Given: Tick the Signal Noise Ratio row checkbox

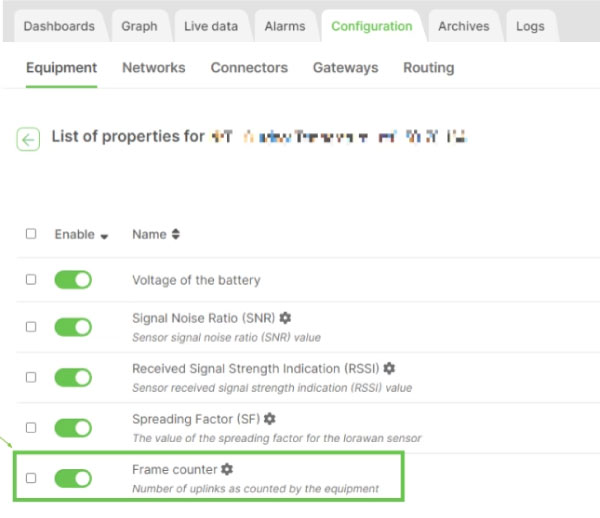Looking at the screenshot, I should 31,327.
